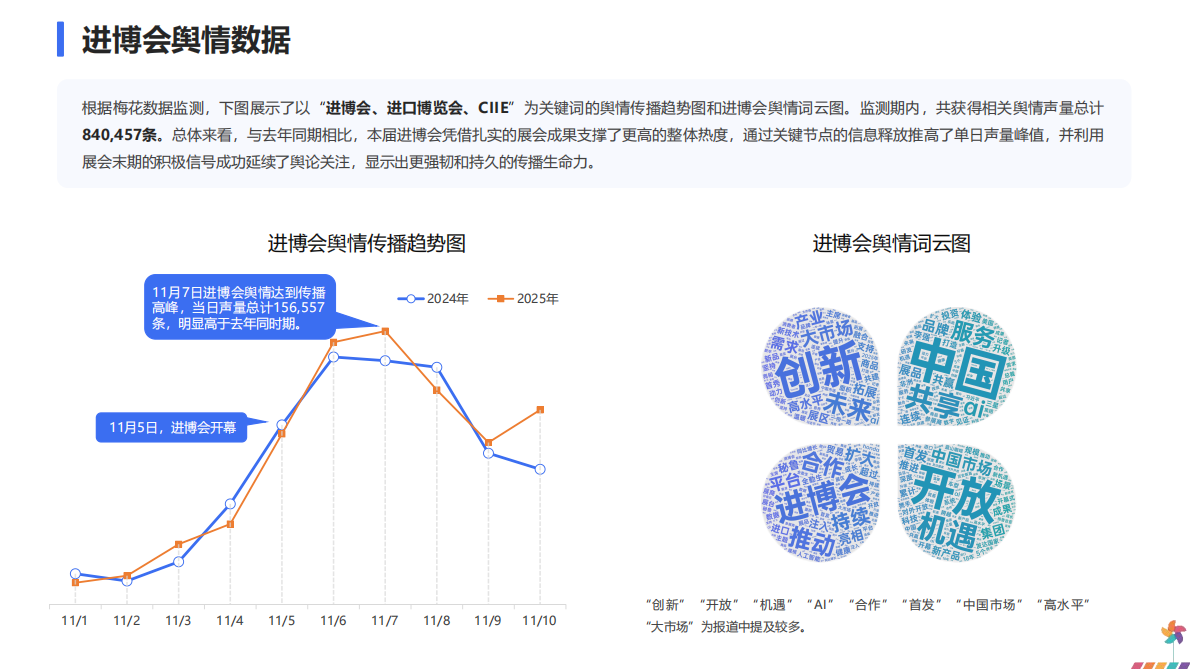Image resolution: width=1190 pixels, height=669 pixels.
Task: Toggle visibility of the 11月5日进博会开幕 annotation
Action: [170, 425]
